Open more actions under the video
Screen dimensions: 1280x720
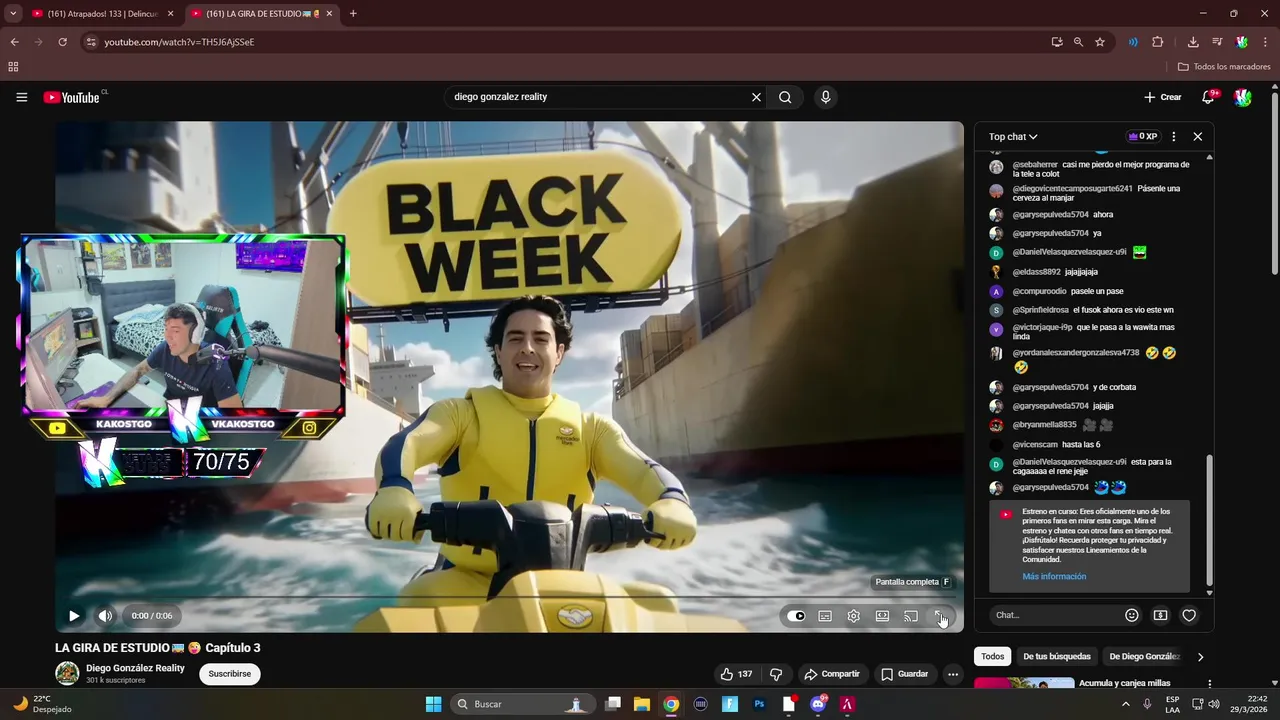coord(953,674)
